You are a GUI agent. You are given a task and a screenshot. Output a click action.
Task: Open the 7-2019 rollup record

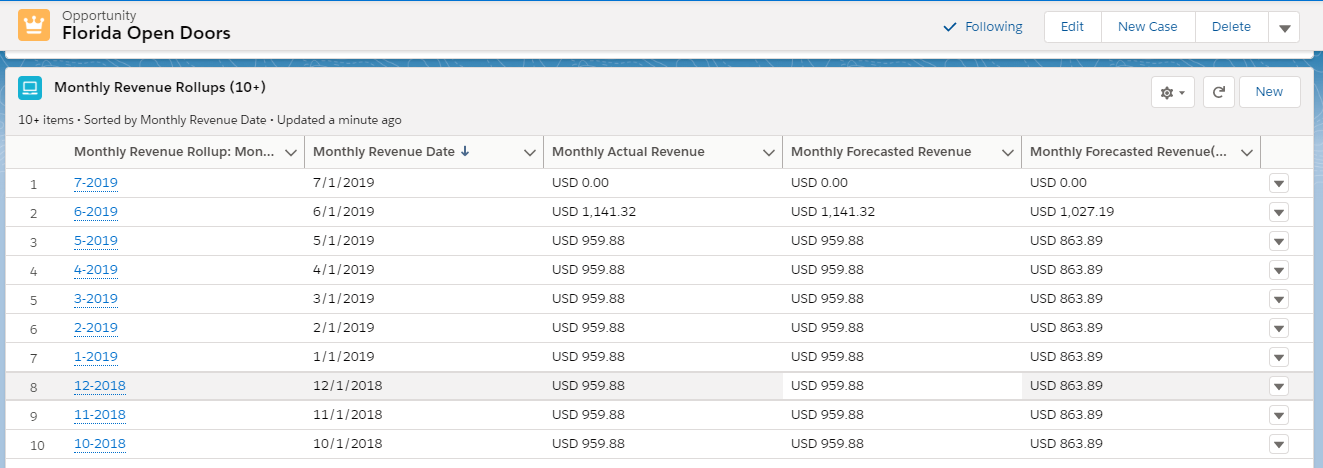pos(96,183)
